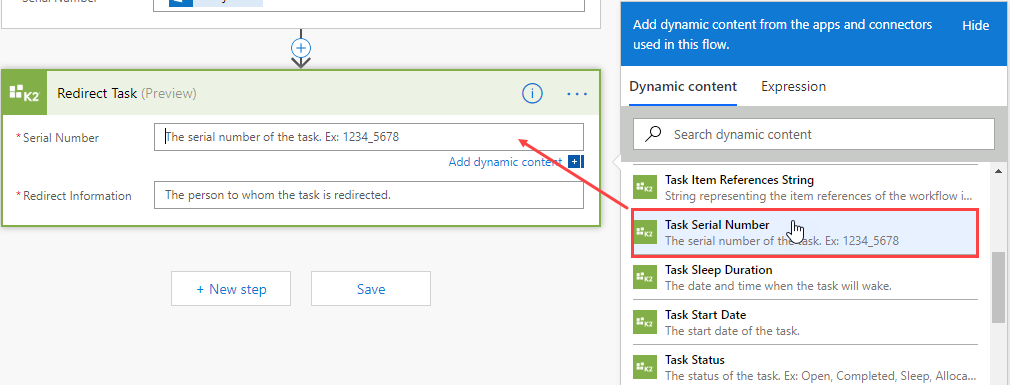This screenshot has height=385, width=1010.
Task: Click the dynamic content list scrollbar up arrow
Action: (998, 172)
